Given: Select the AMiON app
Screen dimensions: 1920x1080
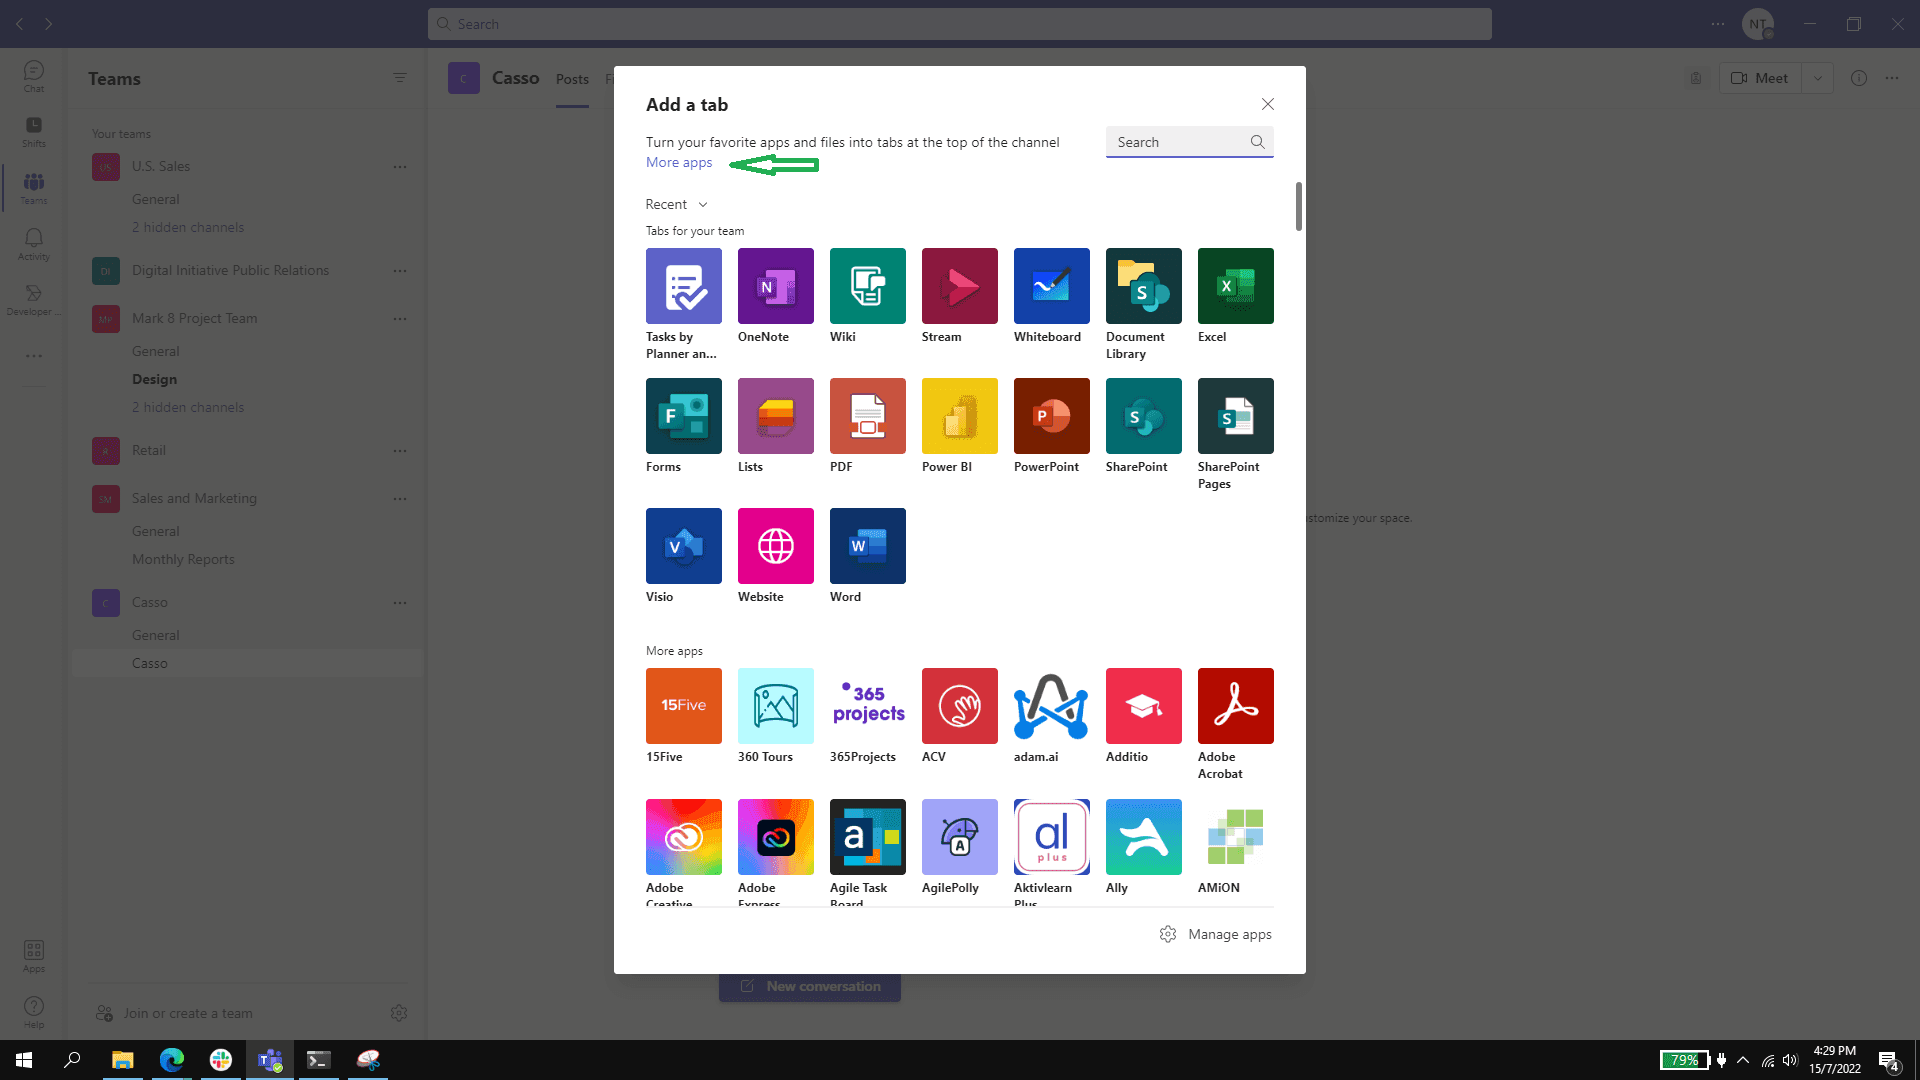Looking at the screenshot, I should pyautogui.click(x=1236, y=837).
